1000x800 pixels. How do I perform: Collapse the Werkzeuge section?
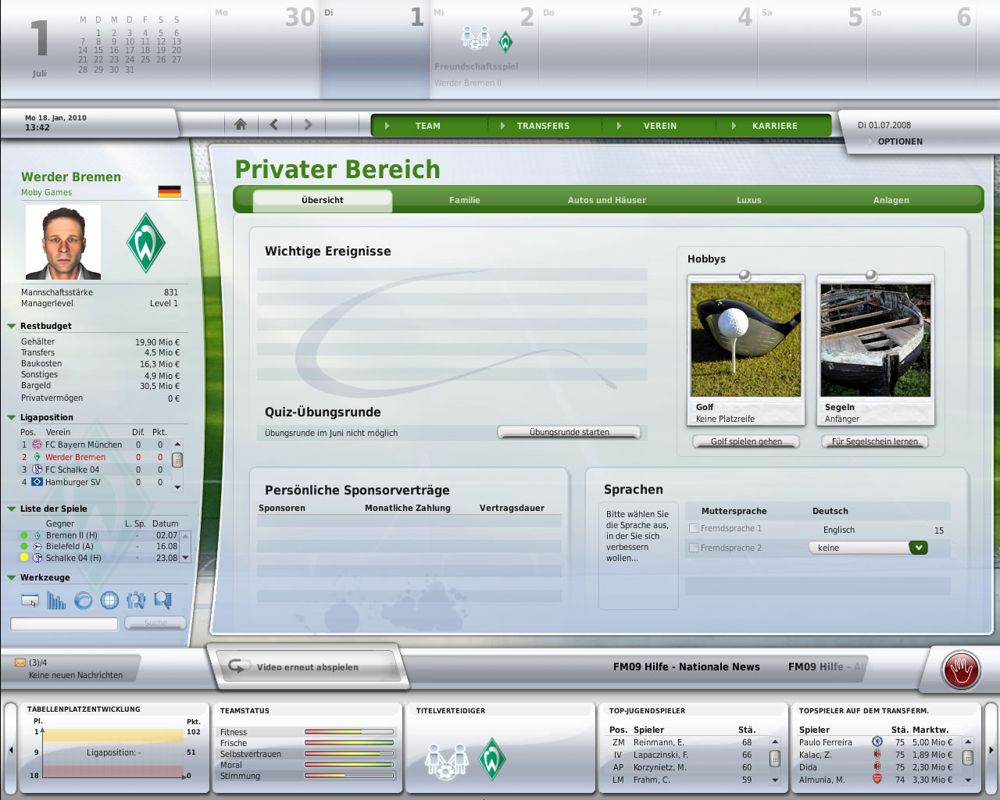coord(12,578)
